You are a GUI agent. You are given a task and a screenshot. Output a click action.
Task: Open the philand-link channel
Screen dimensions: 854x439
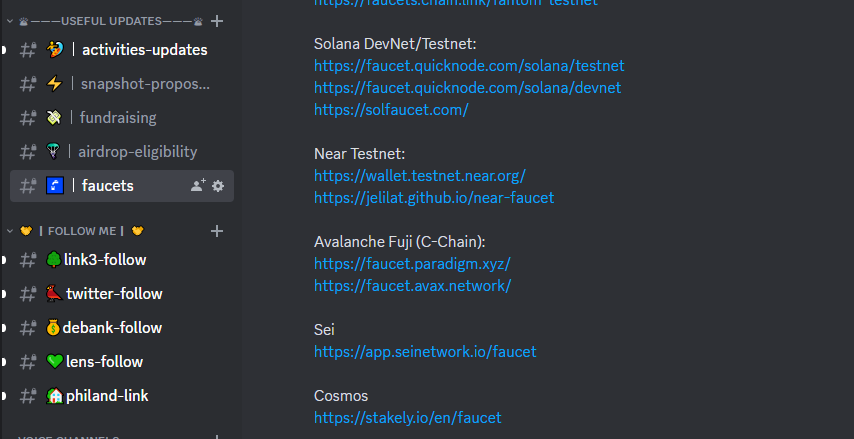pyautogui.click(x=107, y=396)
